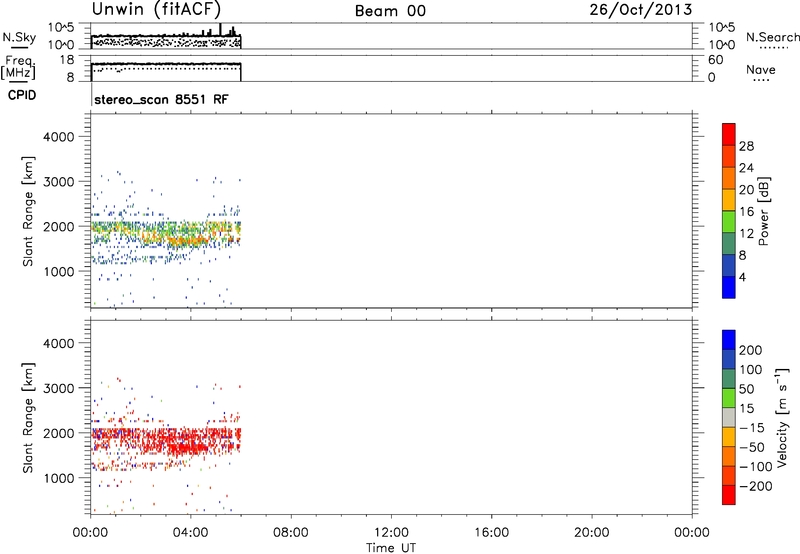Viewport: 800px width, 554px height.
Task: Select the "16:00" time tick label
Action: pos(491,533)
